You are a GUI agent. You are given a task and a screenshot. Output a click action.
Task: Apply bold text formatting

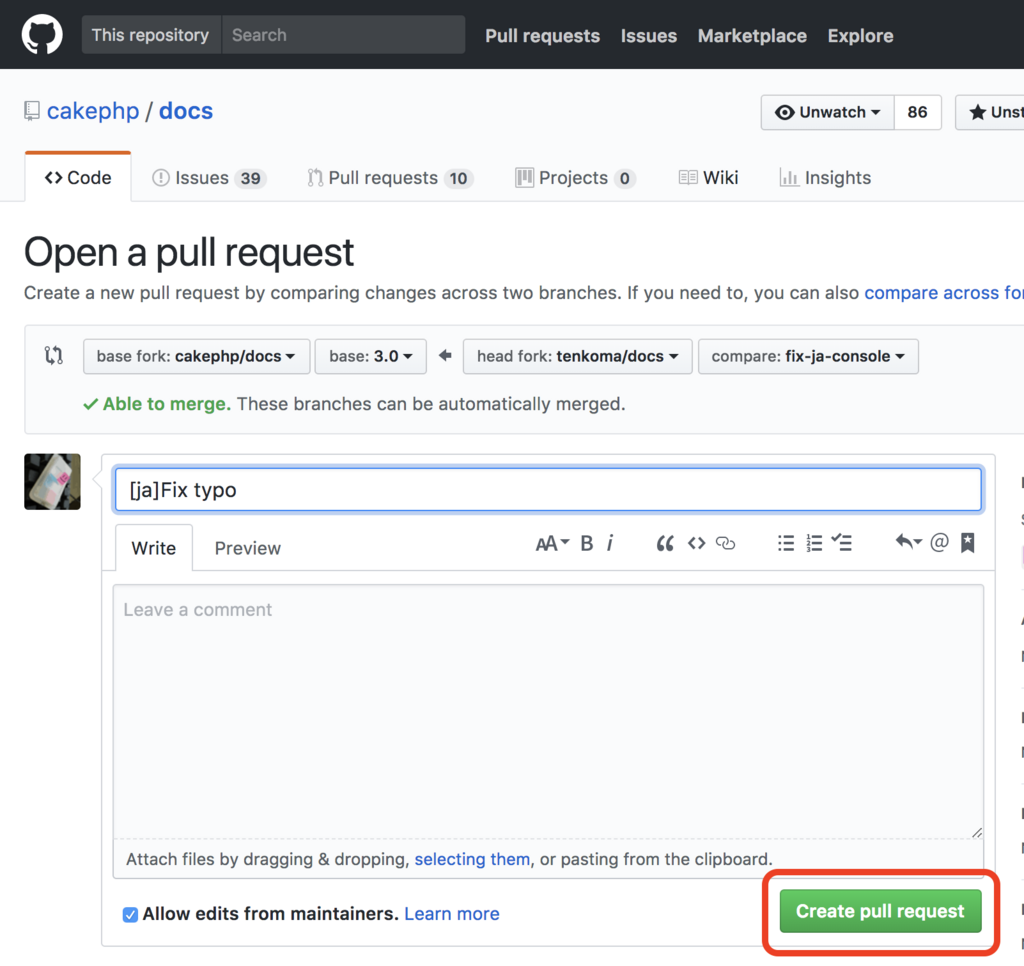pyautogui.click(x=587, y=543)
